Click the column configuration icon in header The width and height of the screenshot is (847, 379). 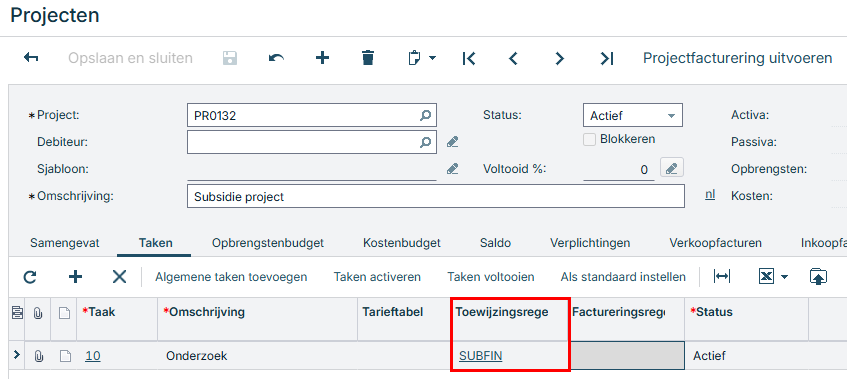(x=17, y=313)
